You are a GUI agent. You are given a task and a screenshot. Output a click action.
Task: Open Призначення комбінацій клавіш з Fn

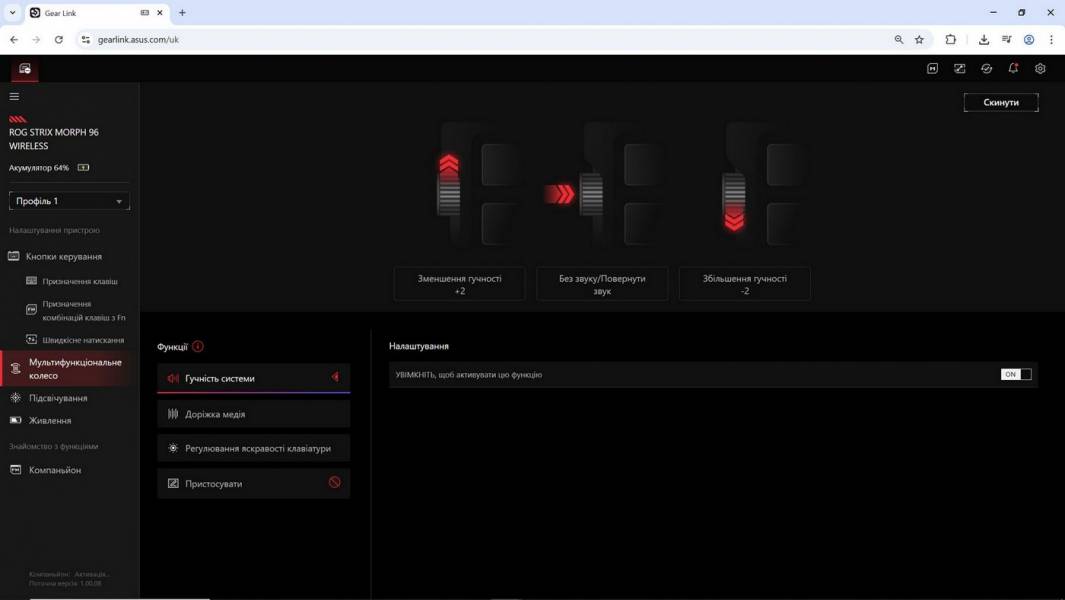(84, 311)
